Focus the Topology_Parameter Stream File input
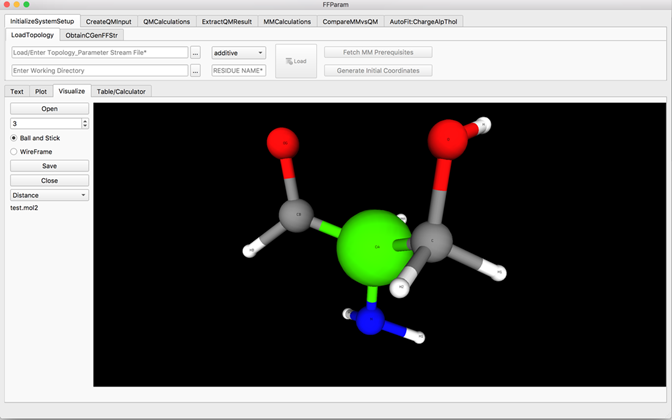The image size is (672, 420). tap(100, 52)
